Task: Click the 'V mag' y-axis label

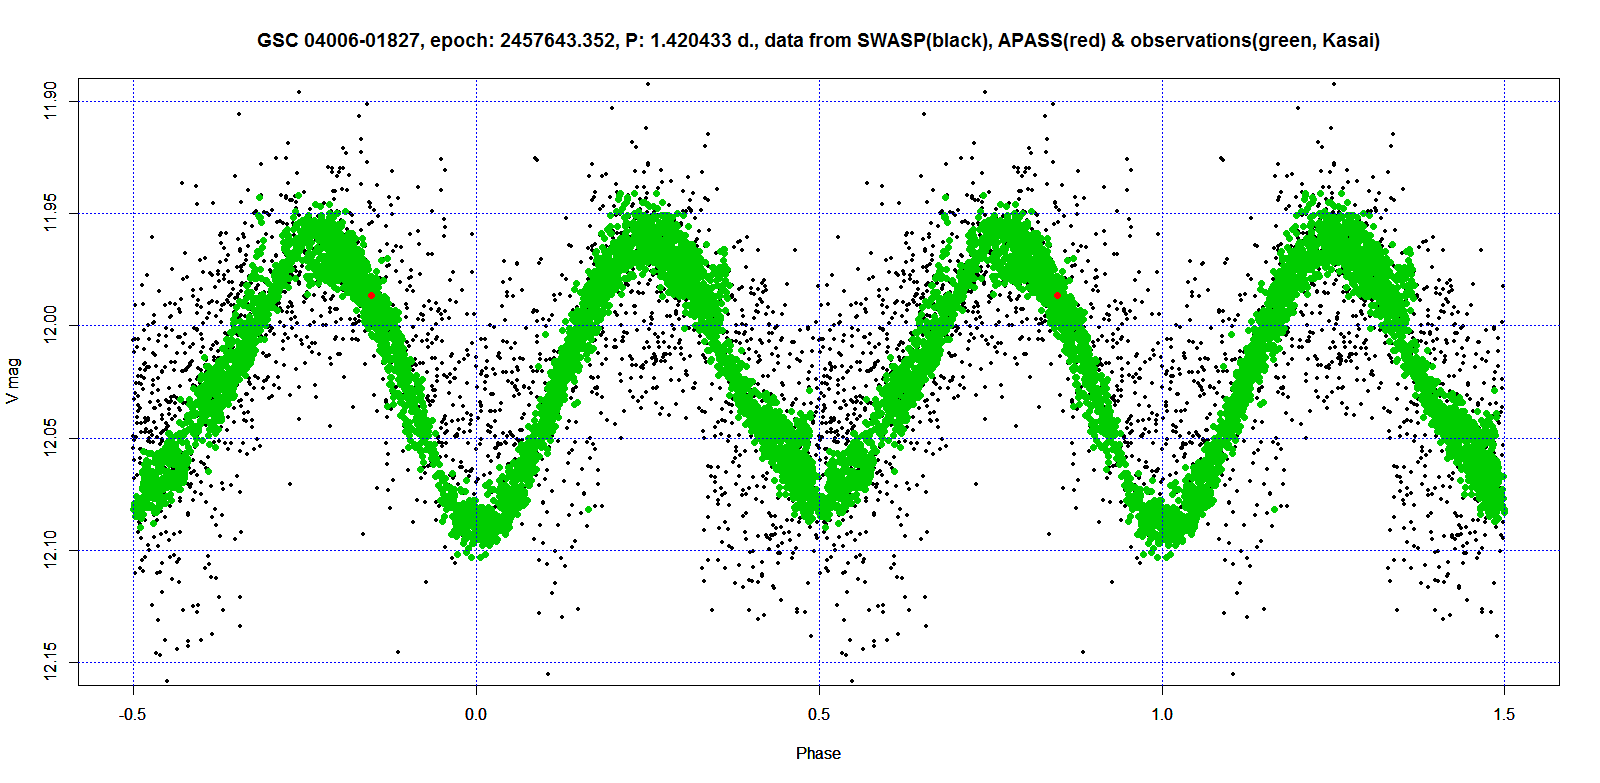Action: click(x=12, y=381)
